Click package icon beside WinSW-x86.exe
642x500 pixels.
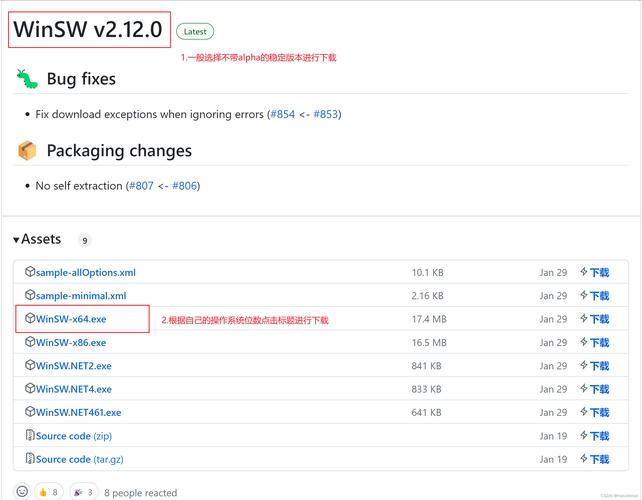[30, 342]
